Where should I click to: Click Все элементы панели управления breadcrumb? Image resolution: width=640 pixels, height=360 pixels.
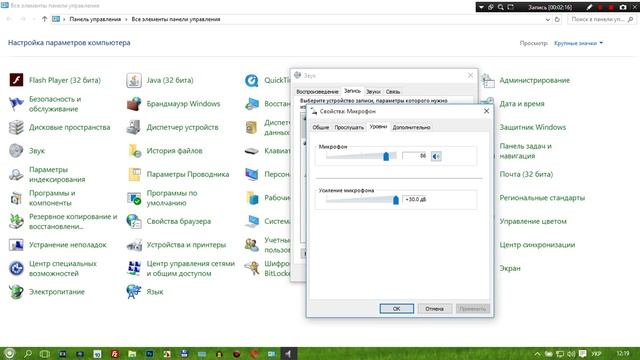click(x=176, y=19)
